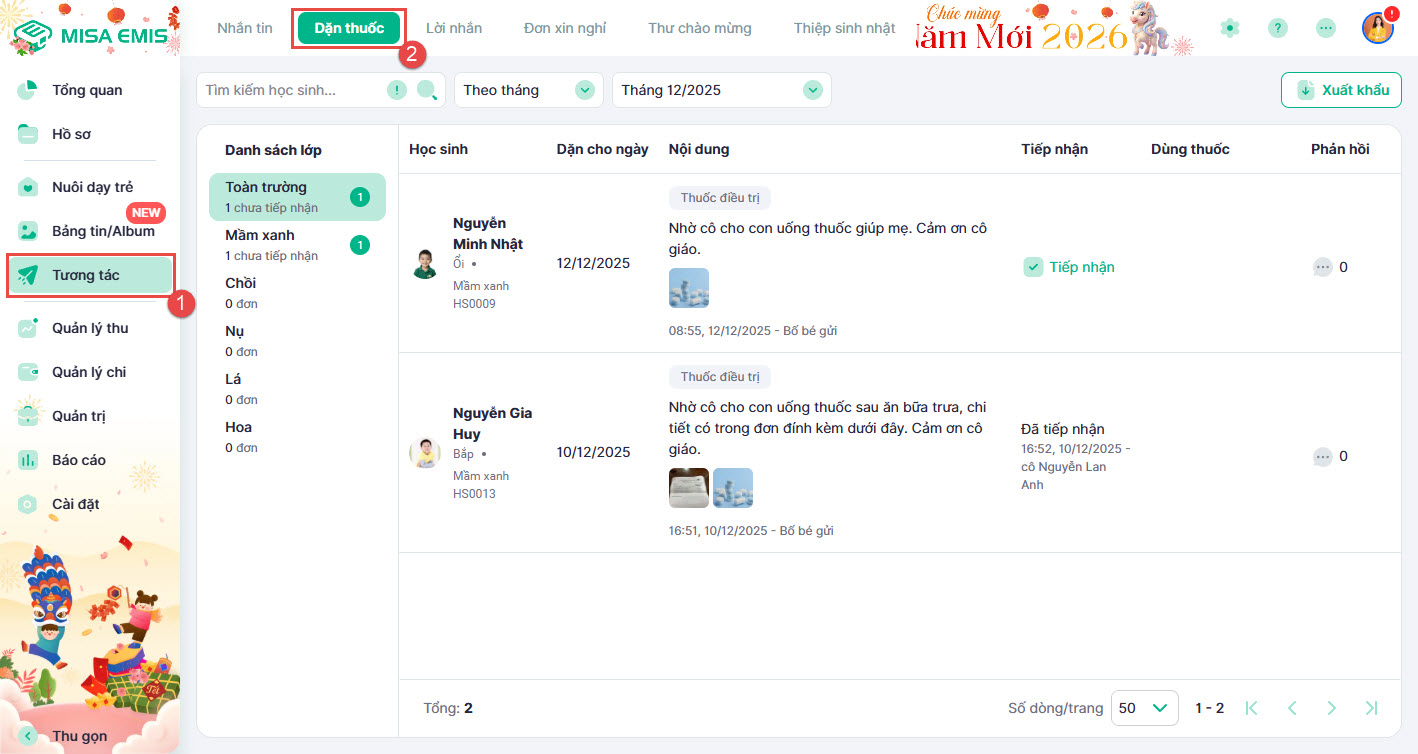Viewport: 1418px width, 754px height.
Task: Click the student search input field
Action: pyautogui.click(x=290, y=90)
